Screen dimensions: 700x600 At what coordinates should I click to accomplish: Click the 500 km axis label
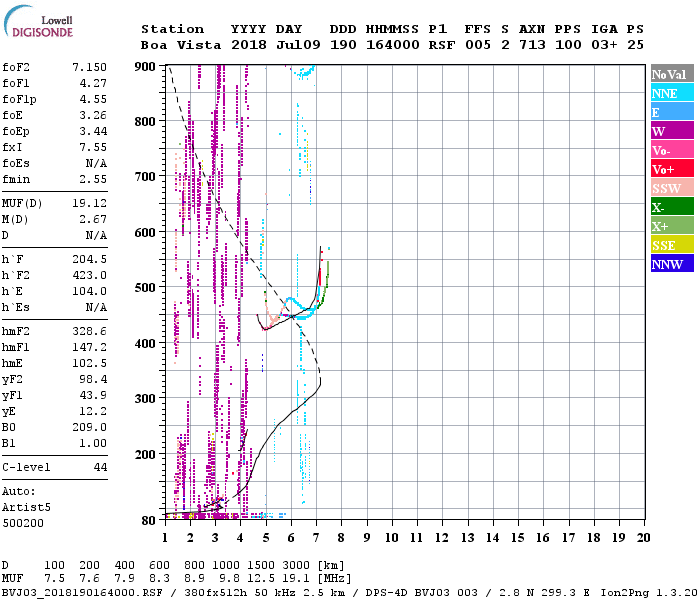click(145, 288)
